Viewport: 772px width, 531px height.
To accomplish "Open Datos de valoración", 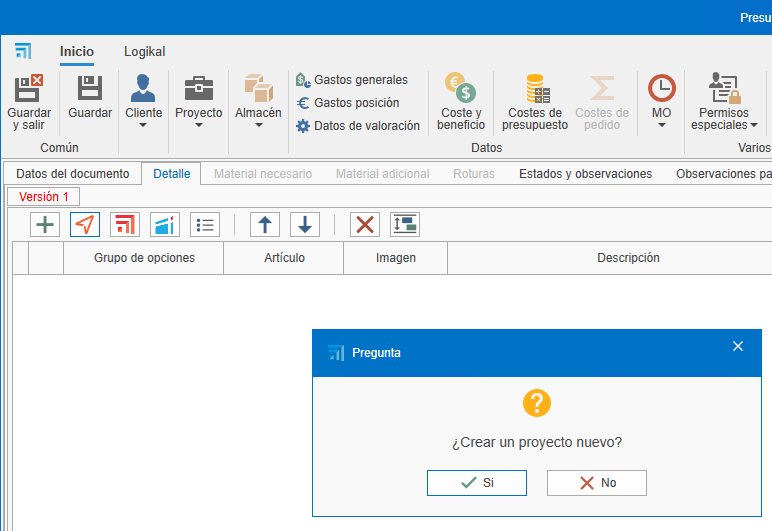I will [358, 126].
